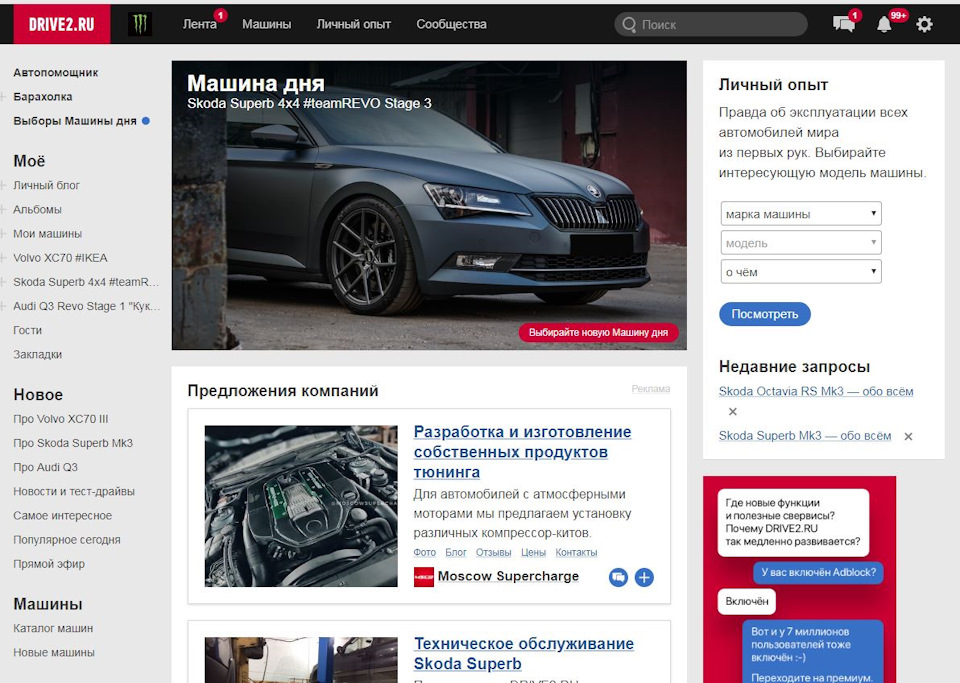Open Skoda Superb 4x4 #teamR… sidebar link

[x=86, y=282]
